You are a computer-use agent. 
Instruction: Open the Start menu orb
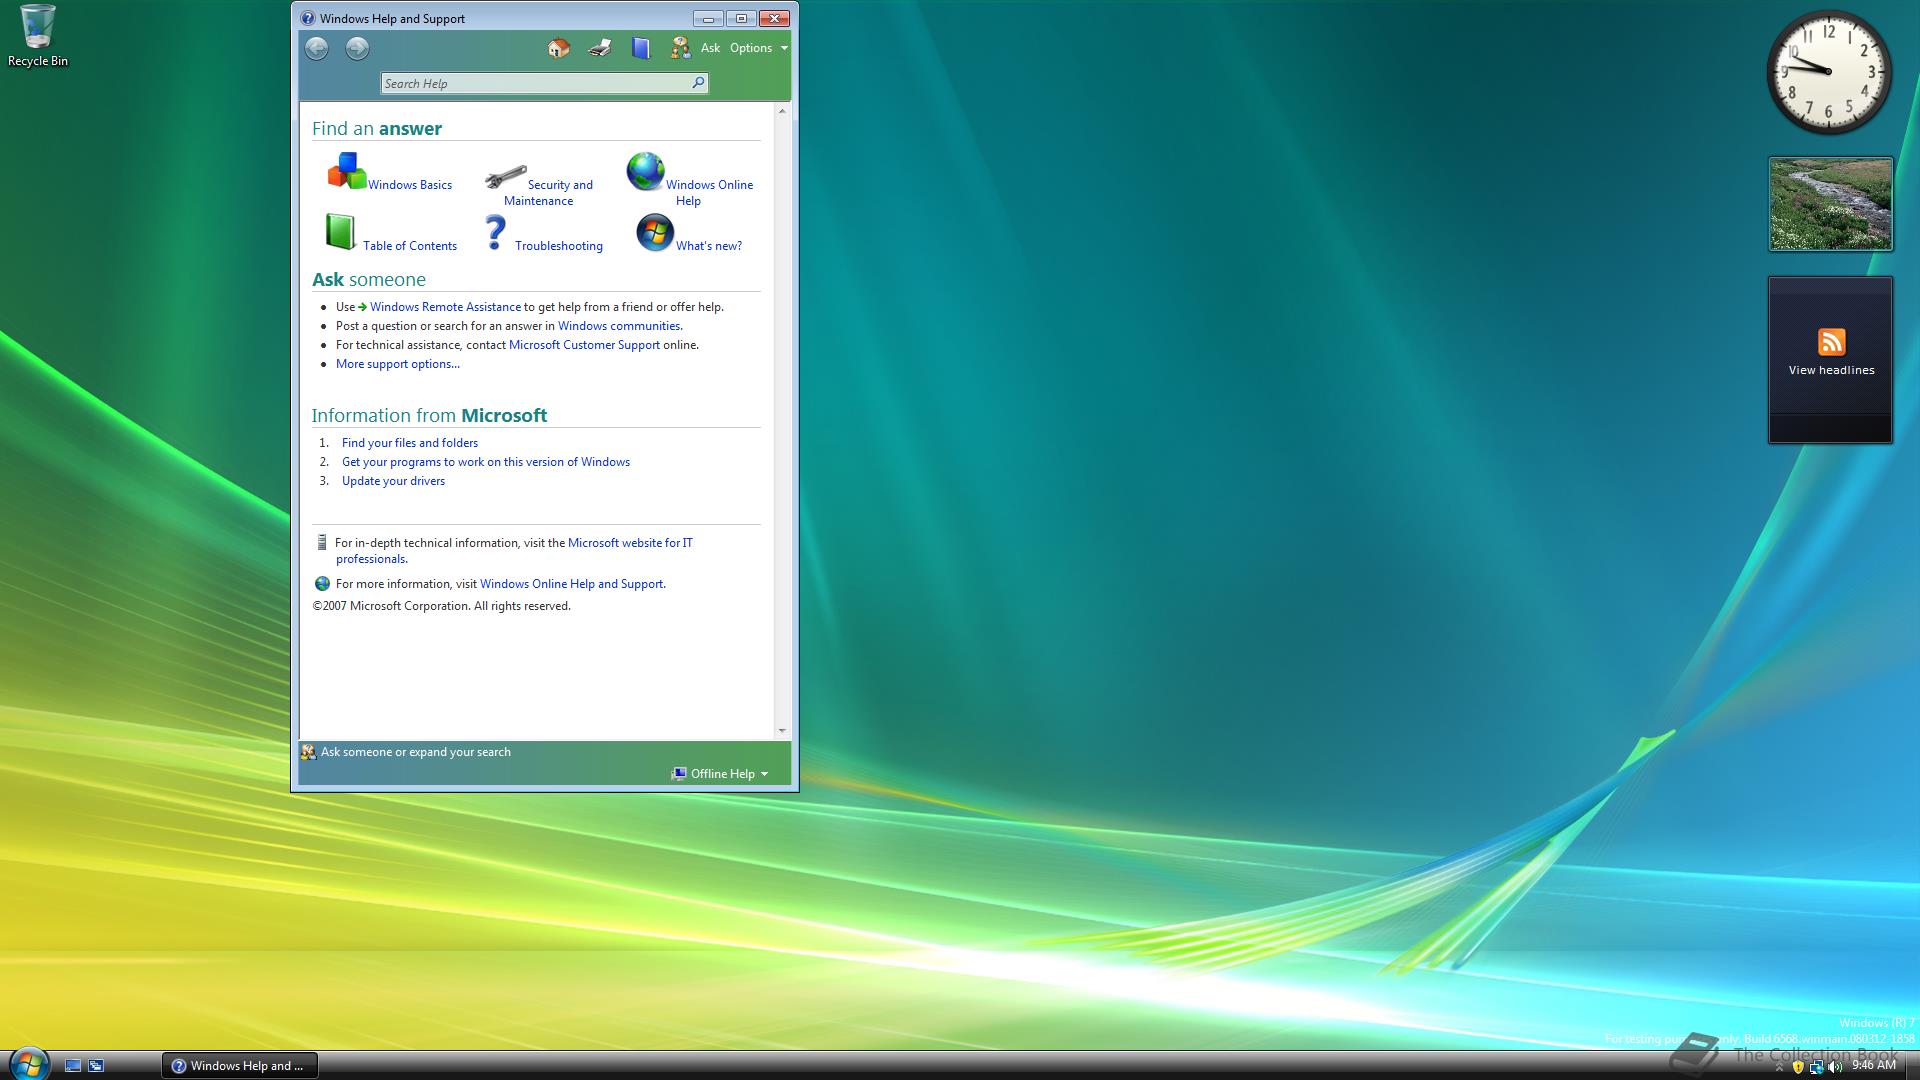[x=28, y=1063]
